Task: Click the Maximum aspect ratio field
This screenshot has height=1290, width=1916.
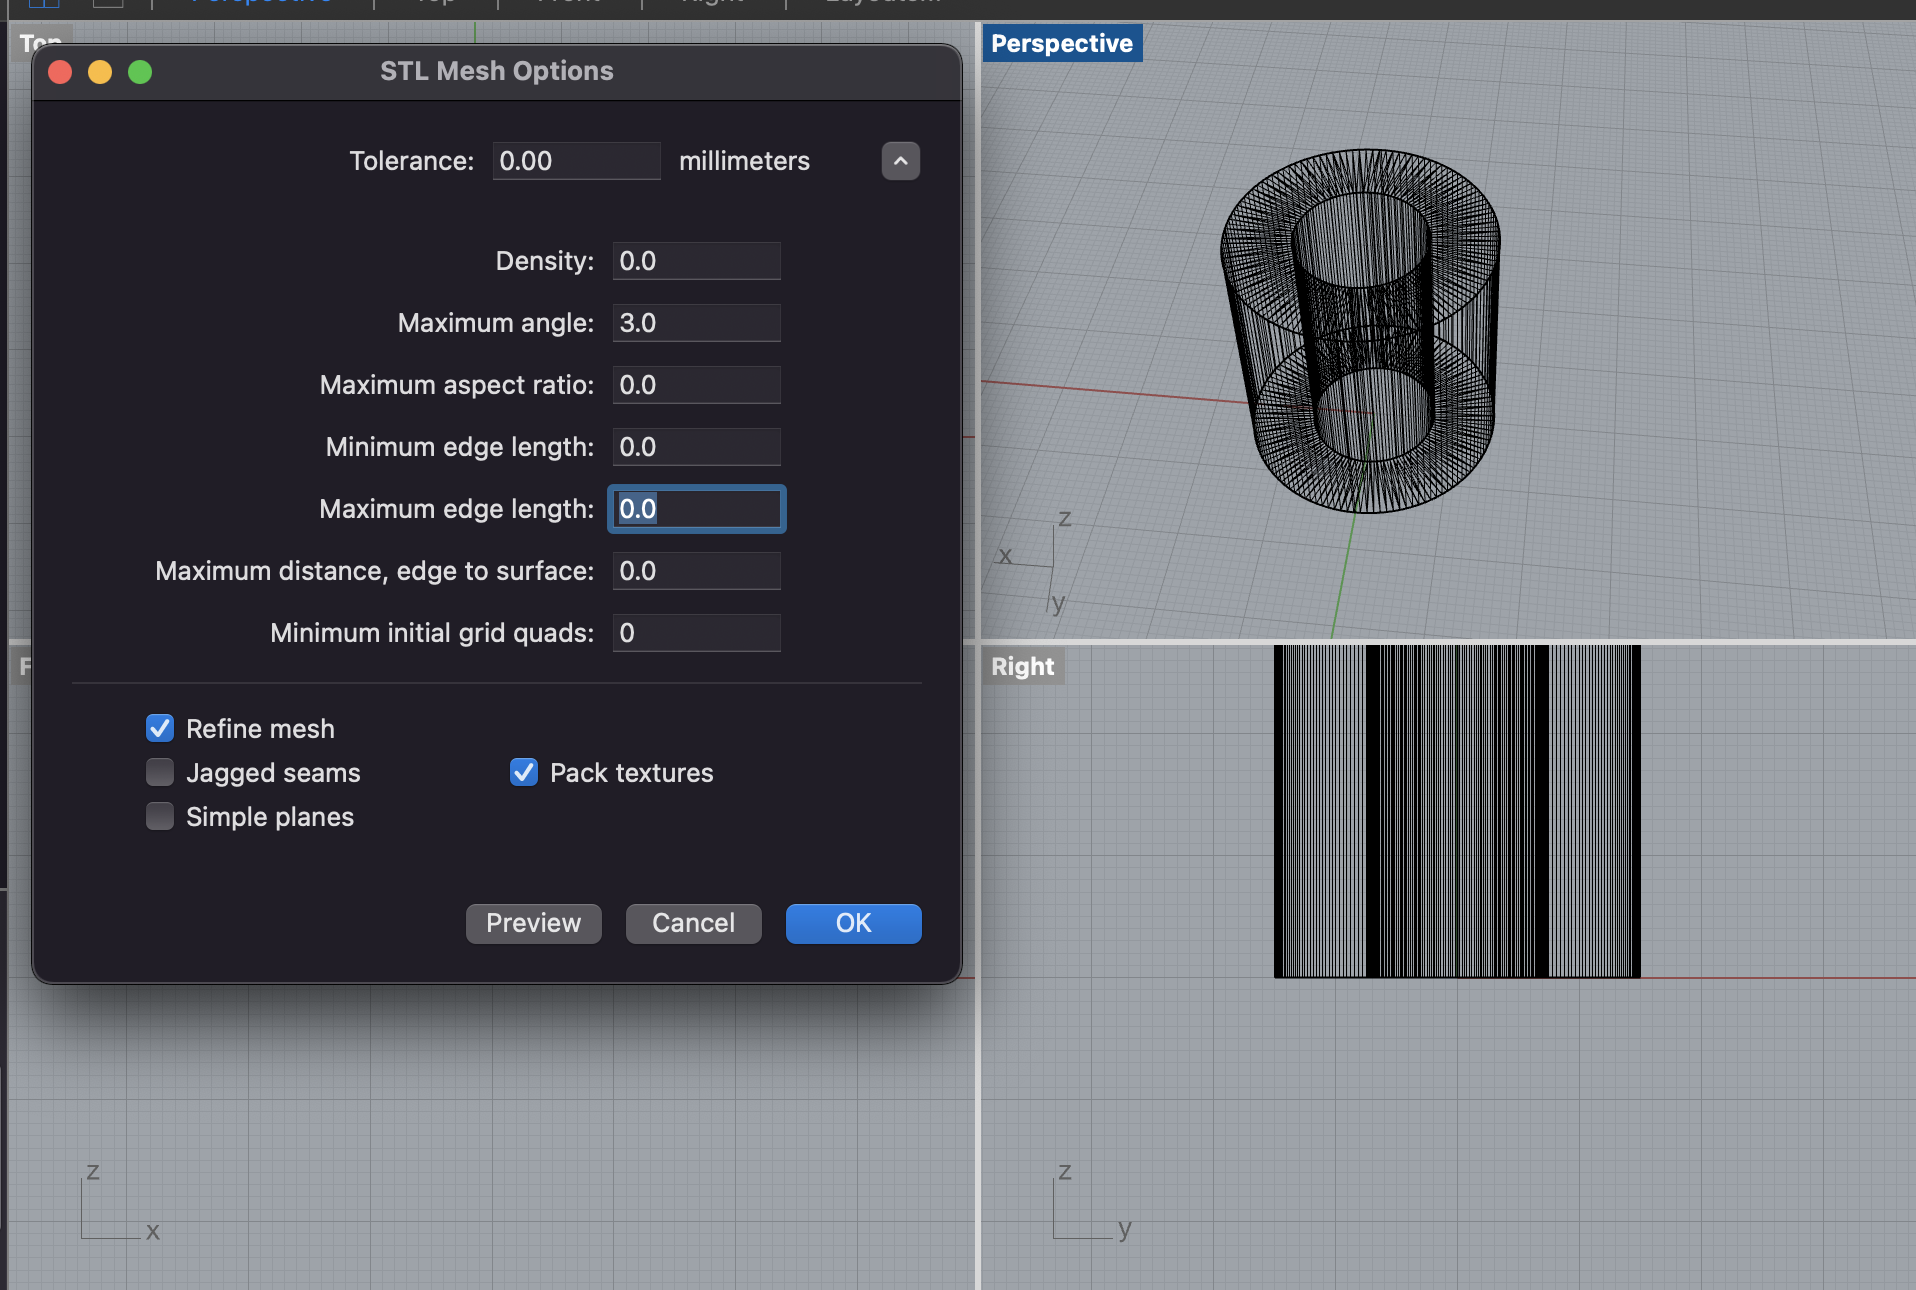Action: pos(696,385)
